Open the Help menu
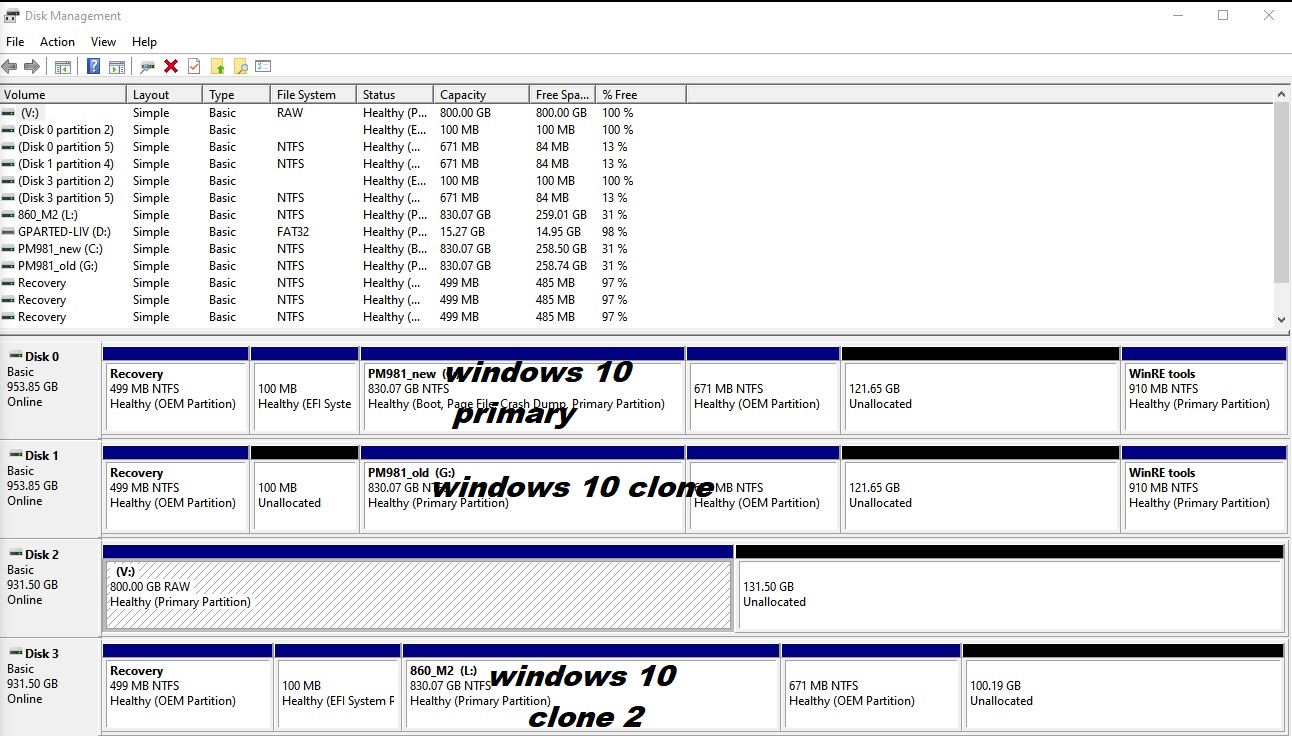This screenshot has width=1292, height=736. [144, 42]
